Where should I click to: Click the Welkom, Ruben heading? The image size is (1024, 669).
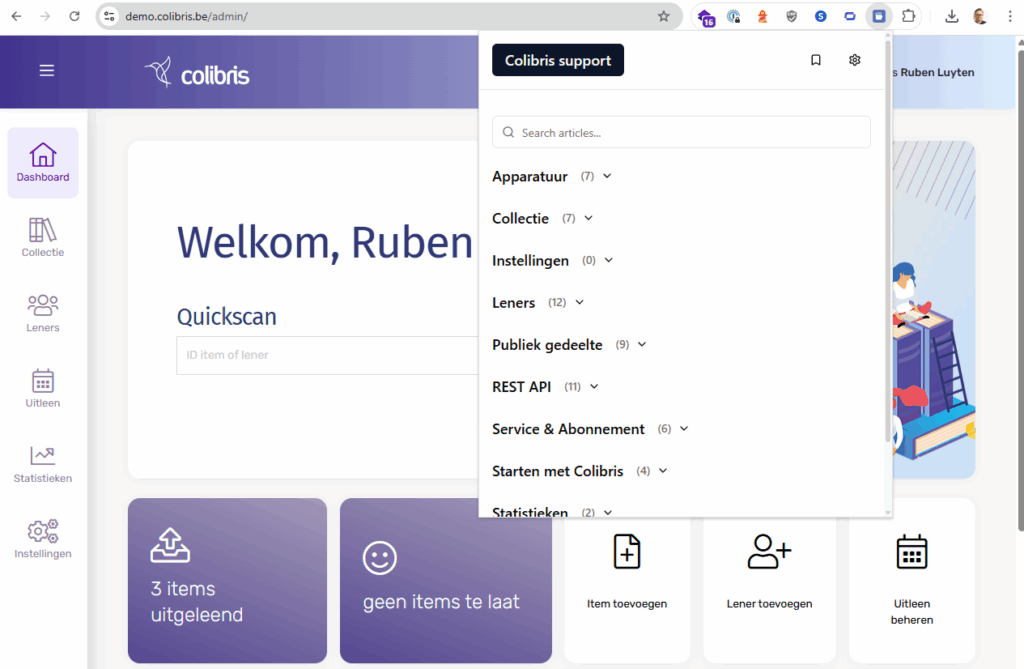point(325,242)
